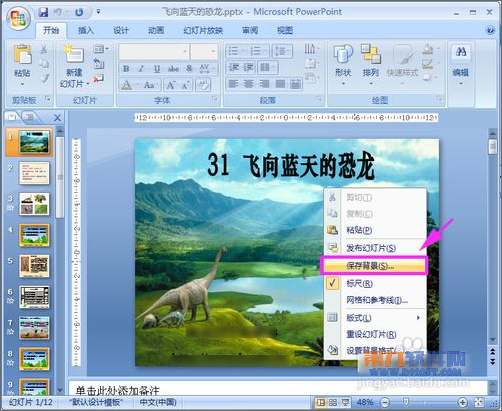Screen dimensions: 502x411
Task: Switch to the 插入 ribbon tab
Action: [x=86, y=31]
